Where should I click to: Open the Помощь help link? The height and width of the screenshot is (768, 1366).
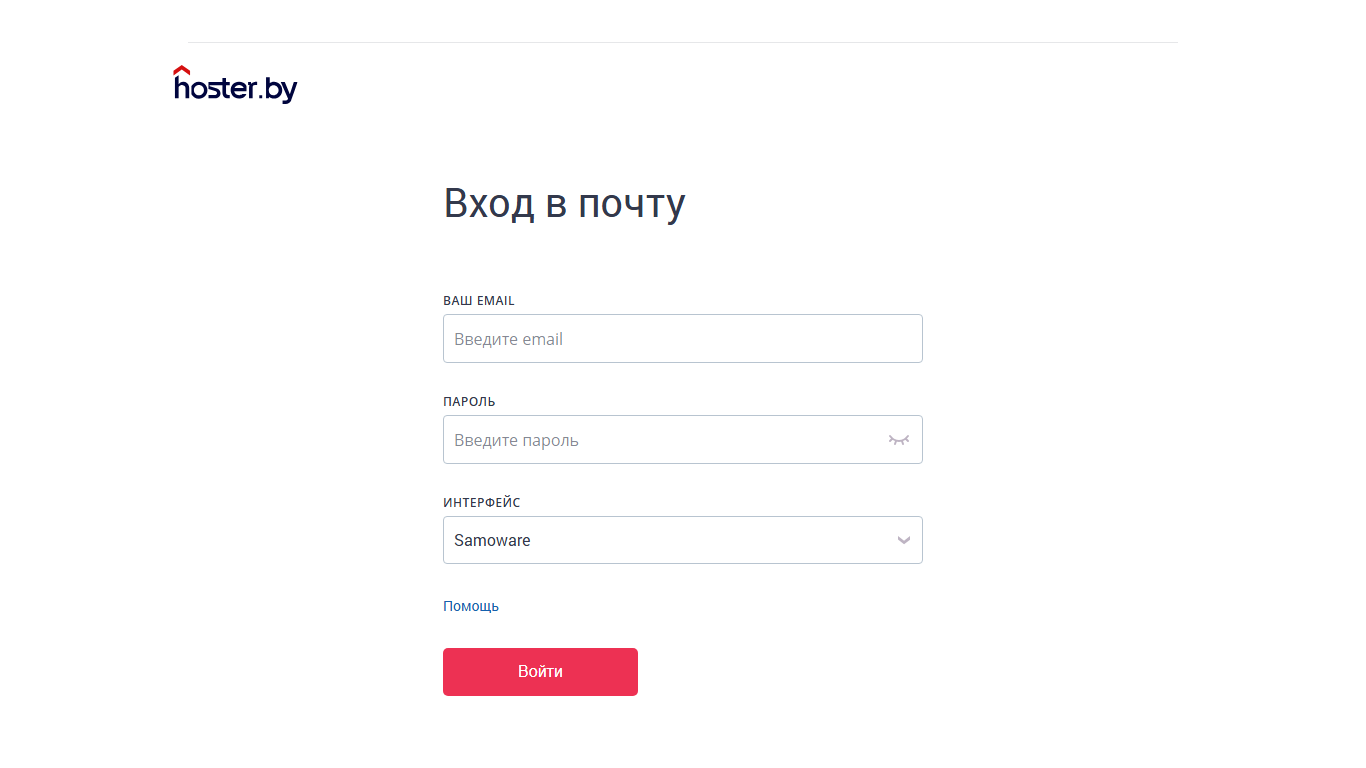coord(471,606)
